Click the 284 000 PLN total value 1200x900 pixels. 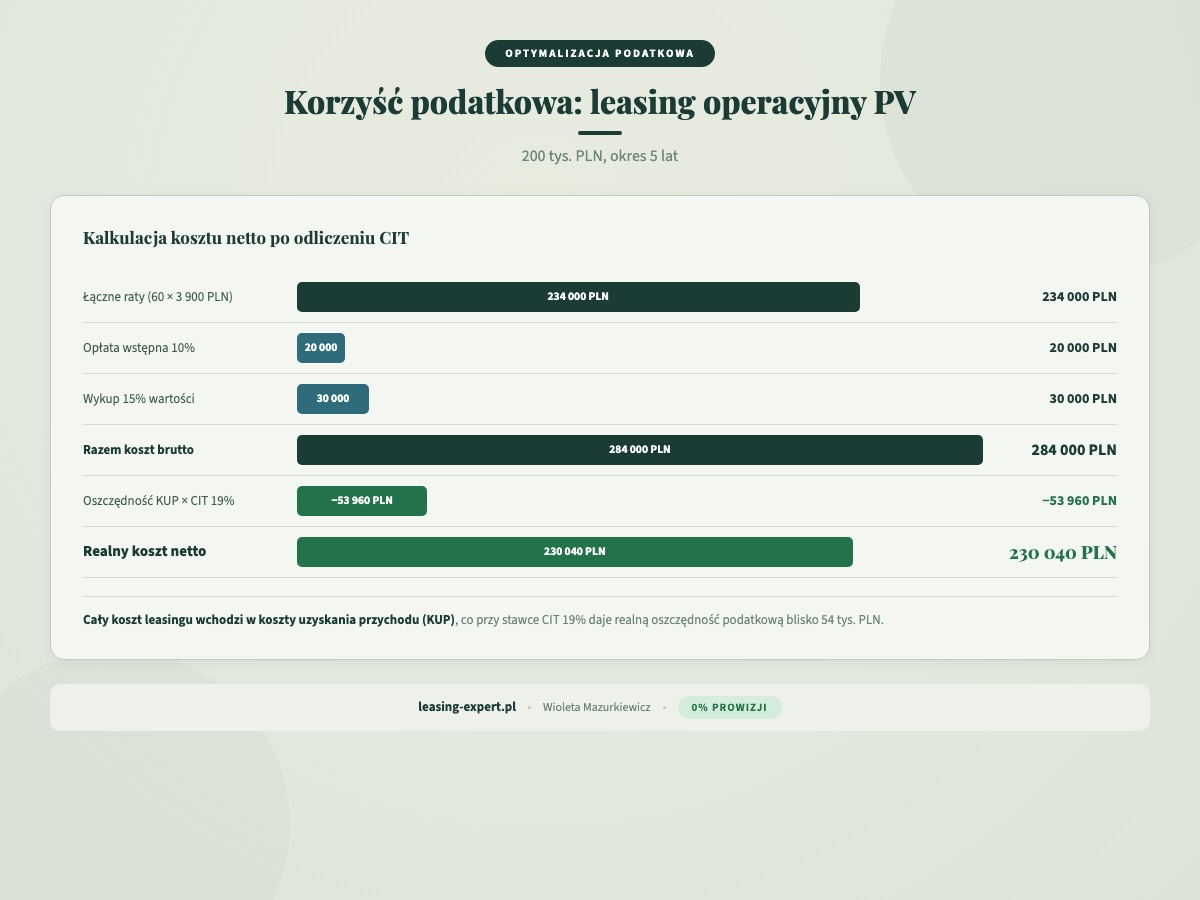click(1073, 449)
